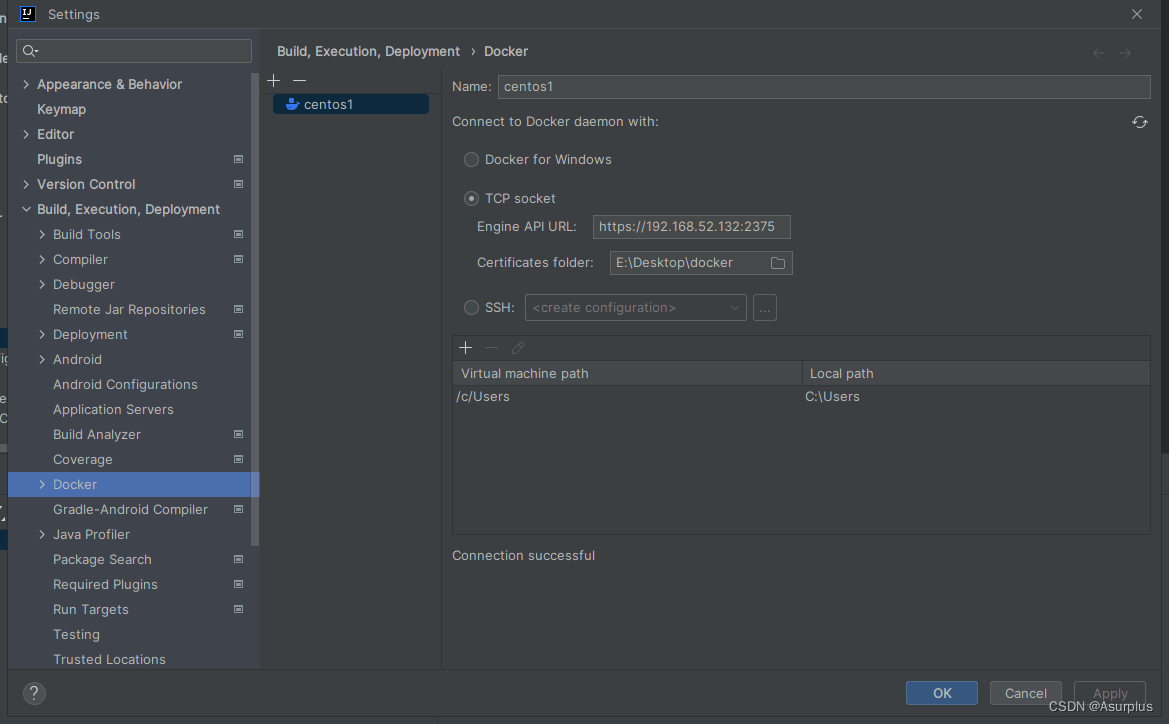Close the Settings dialog
The image size is (1169, 724).
coord(1137,14)
